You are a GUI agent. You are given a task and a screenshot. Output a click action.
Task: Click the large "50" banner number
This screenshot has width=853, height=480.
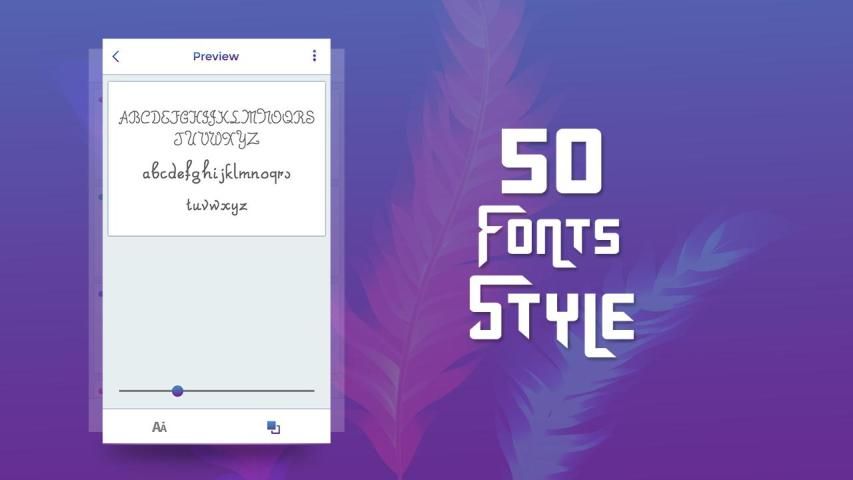pos(551,165)
